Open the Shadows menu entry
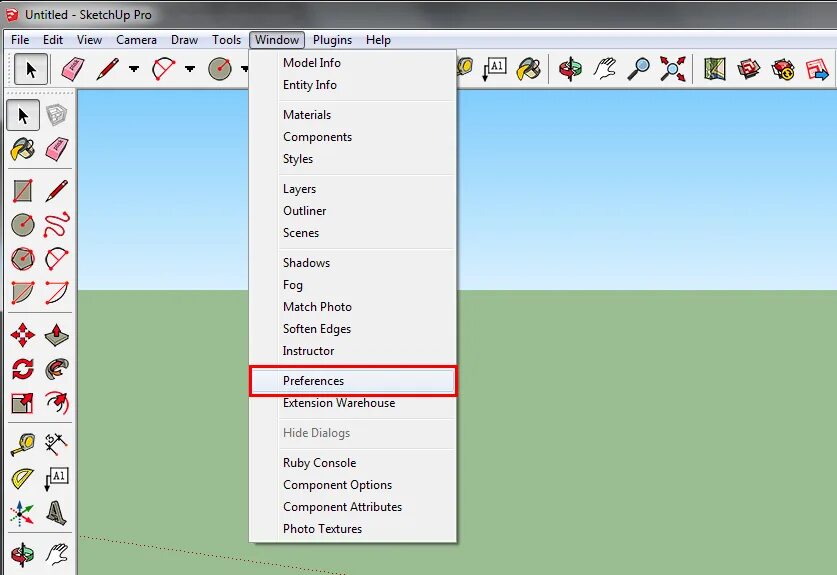Screen dimensions: 837x575 pos(353,263)
